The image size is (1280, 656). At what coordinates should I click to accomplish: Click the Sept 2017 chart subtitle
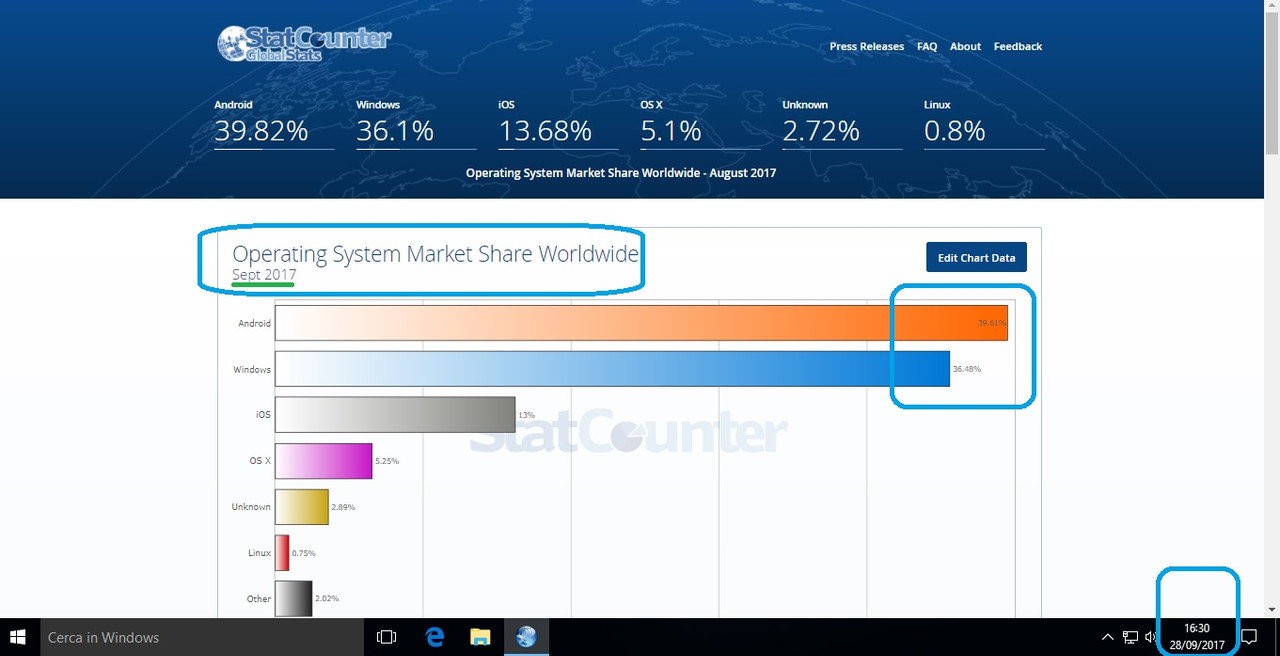(264, 275)
